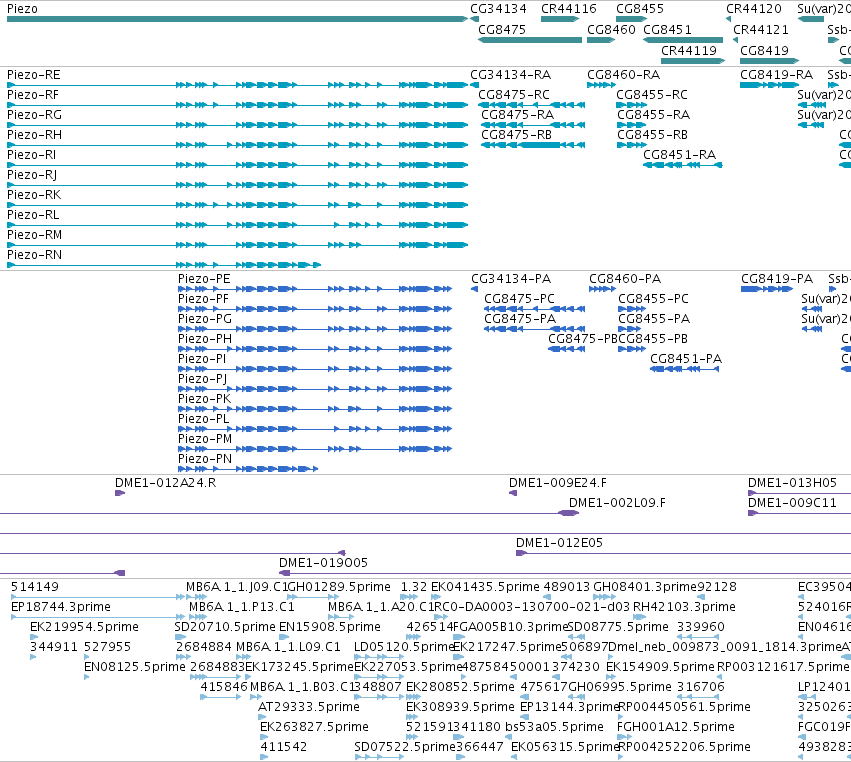This screenshot has width=851, height=762.
Task: Click the CG8455-RC transcript label
Action: click(x=652, y=94)
